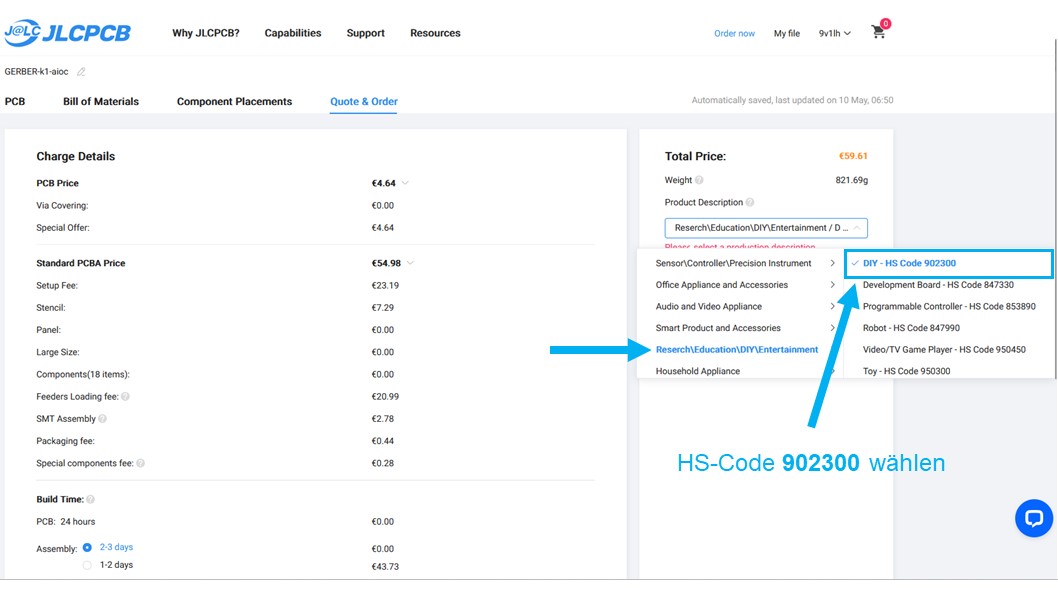
Task: Click the Order now link
Action: tap(734, 33)
